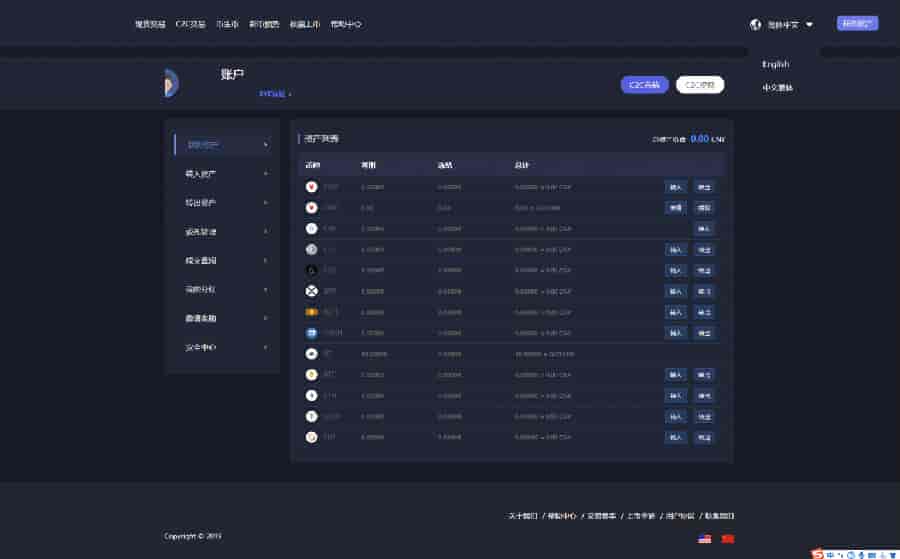The image size is (900, 559).
Task: Open 帮助中心 in the top navigation bar
Action: 345,24
